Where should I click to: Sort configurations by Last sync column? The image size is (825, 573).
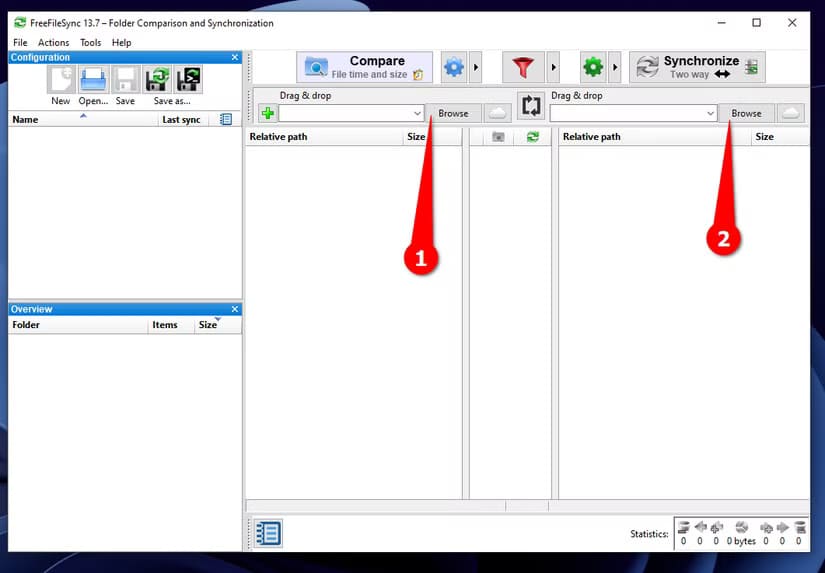click(x=182, y=119)
